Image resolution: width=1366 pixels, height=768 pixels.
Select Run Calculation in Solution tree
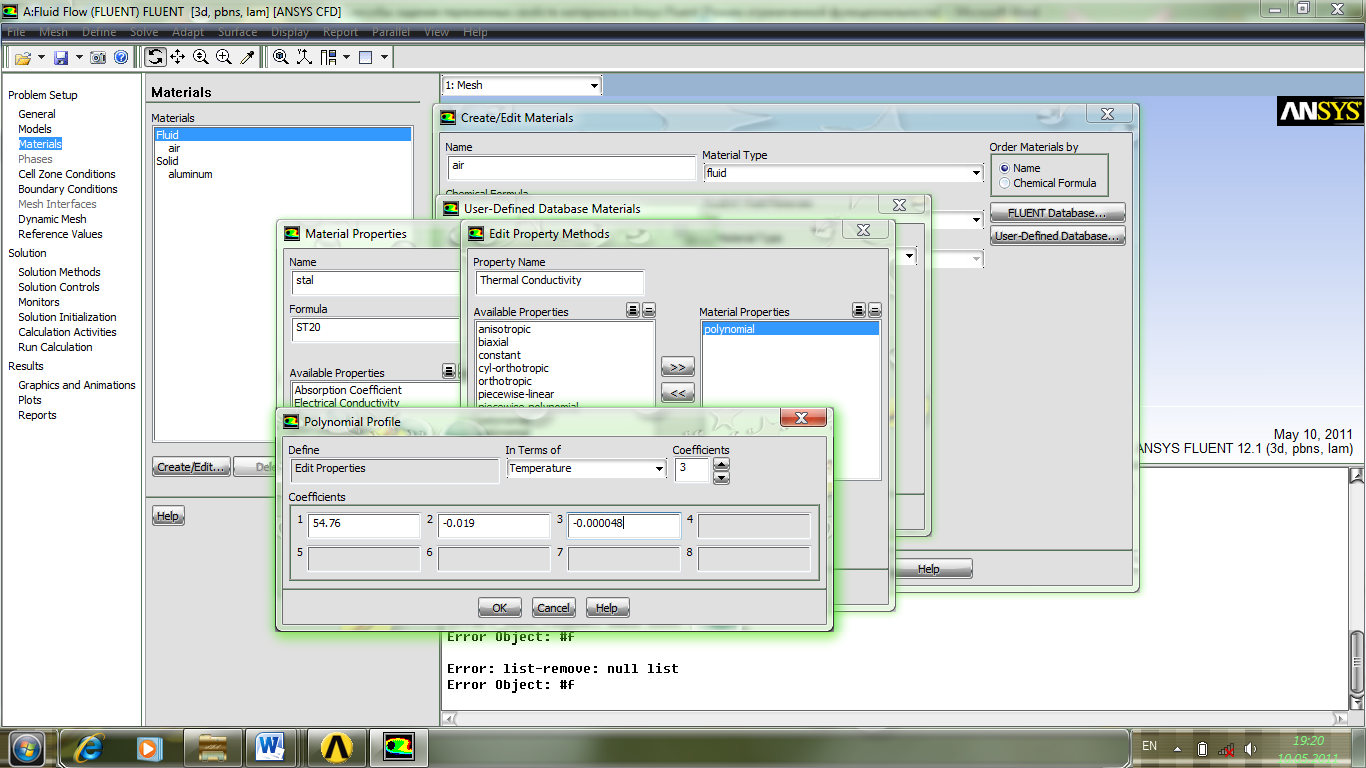pos(55,347)
